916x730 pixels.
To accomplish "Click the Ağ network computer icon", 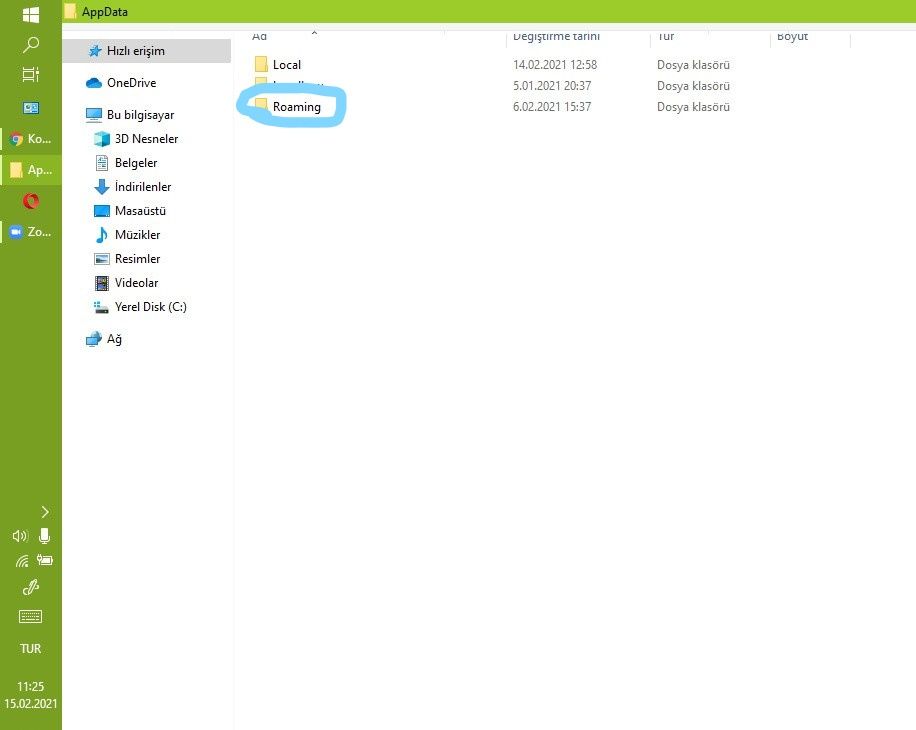I will pyautogui.click(x=93, y=339).
